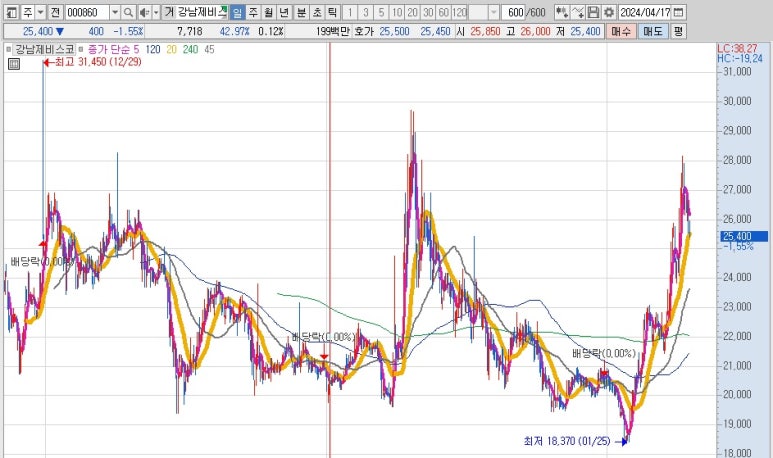Click the stock code input 000860

(x=86, y=12)
